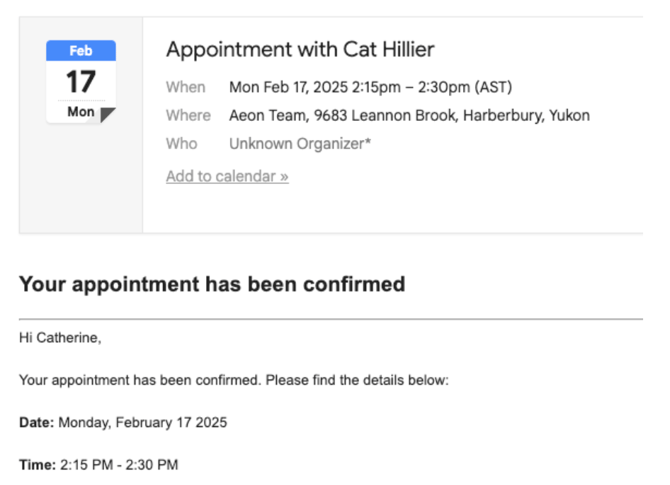
Task: Click the Hi Catherine greeting line
Action: click(60, 338)
